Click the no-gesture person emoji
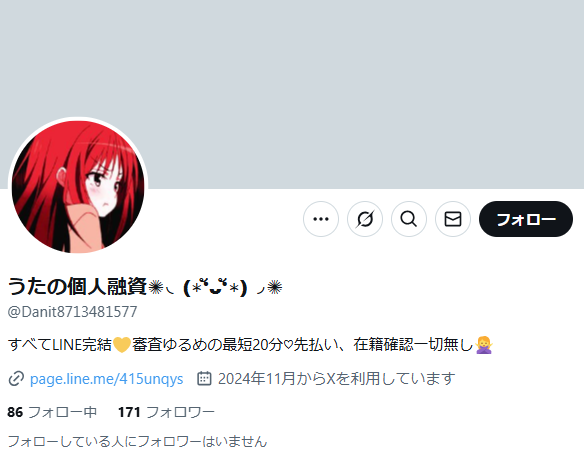Viewport: 584px width, 468px height. pos(484,344)
